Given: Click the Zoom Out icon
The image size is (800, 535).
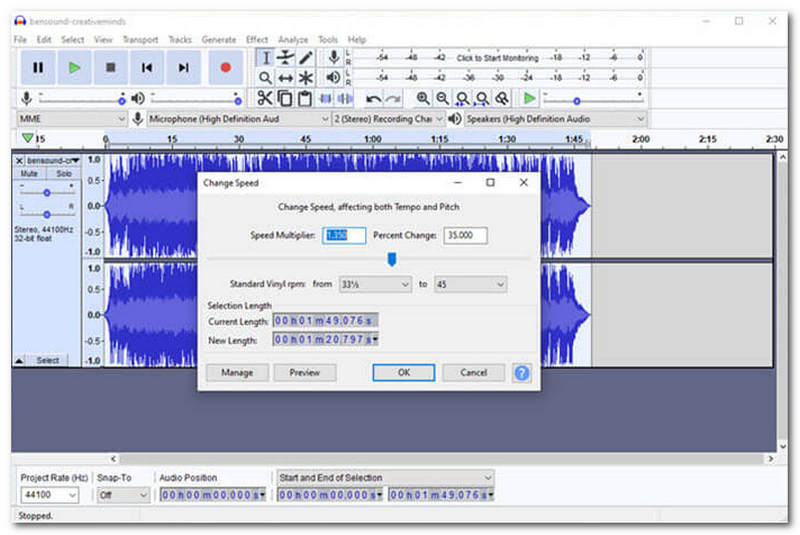Looking at the screenshot, I should 442,98.
